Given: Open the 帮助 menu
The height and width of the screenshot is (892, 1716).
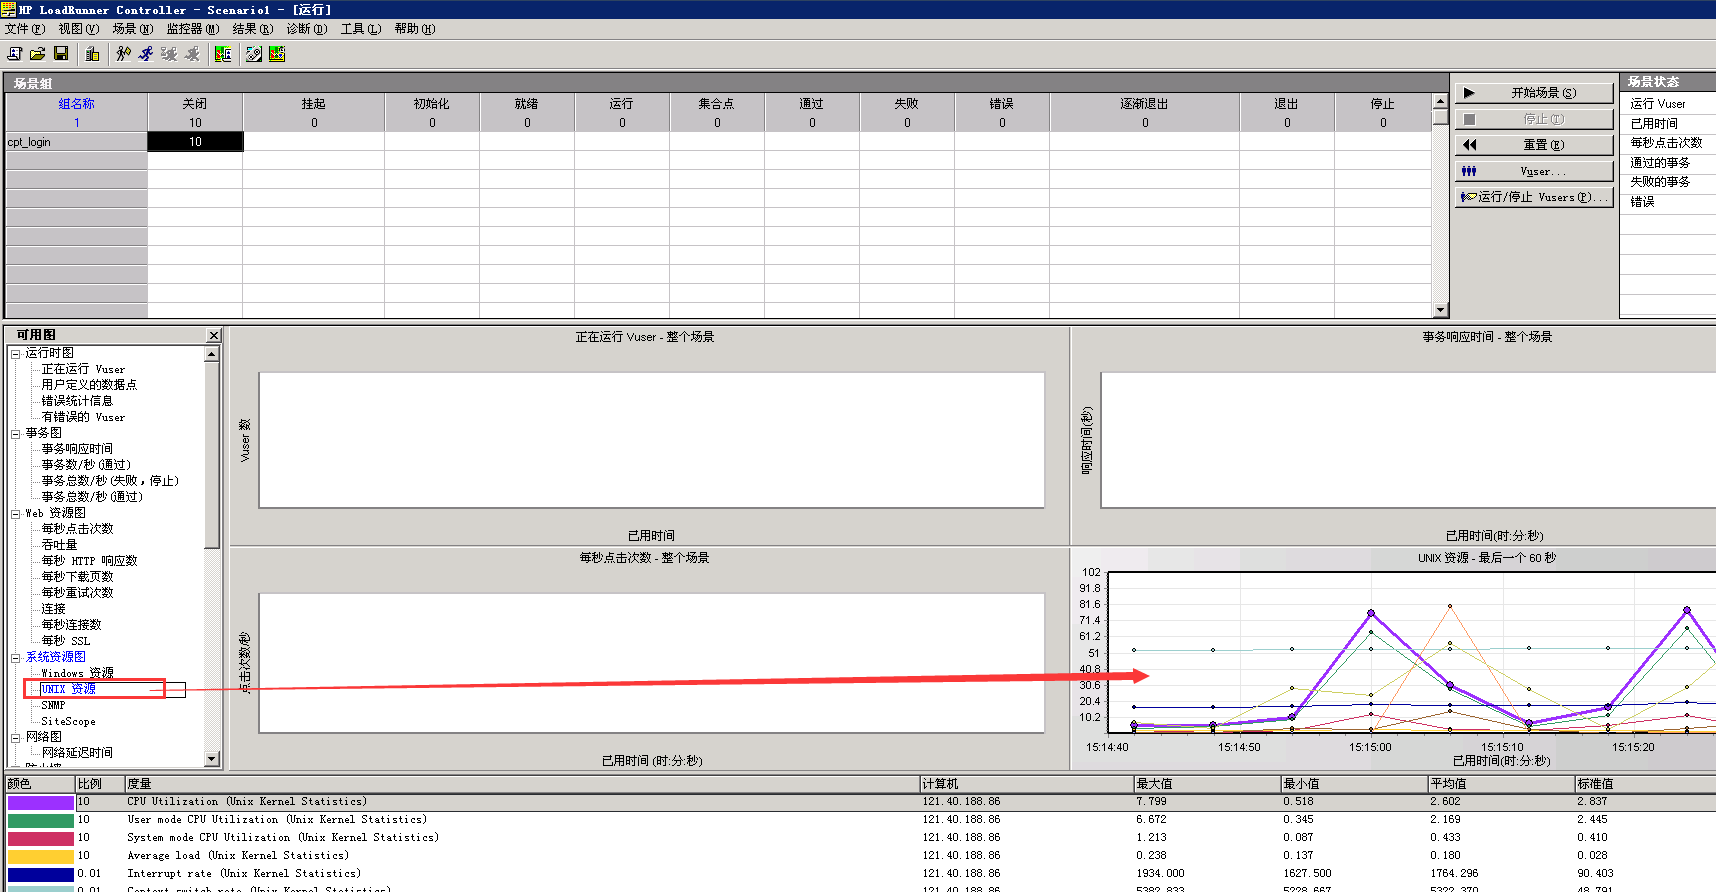Looking at the screenshot, I should [x=414, y=29].
